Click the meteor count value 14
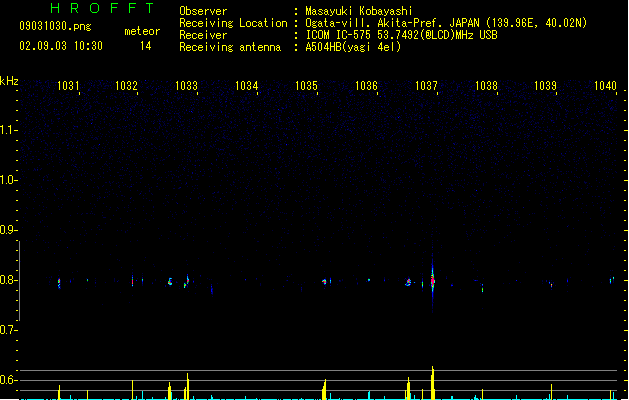The image size is (629, 400). (x=146, y=46)
